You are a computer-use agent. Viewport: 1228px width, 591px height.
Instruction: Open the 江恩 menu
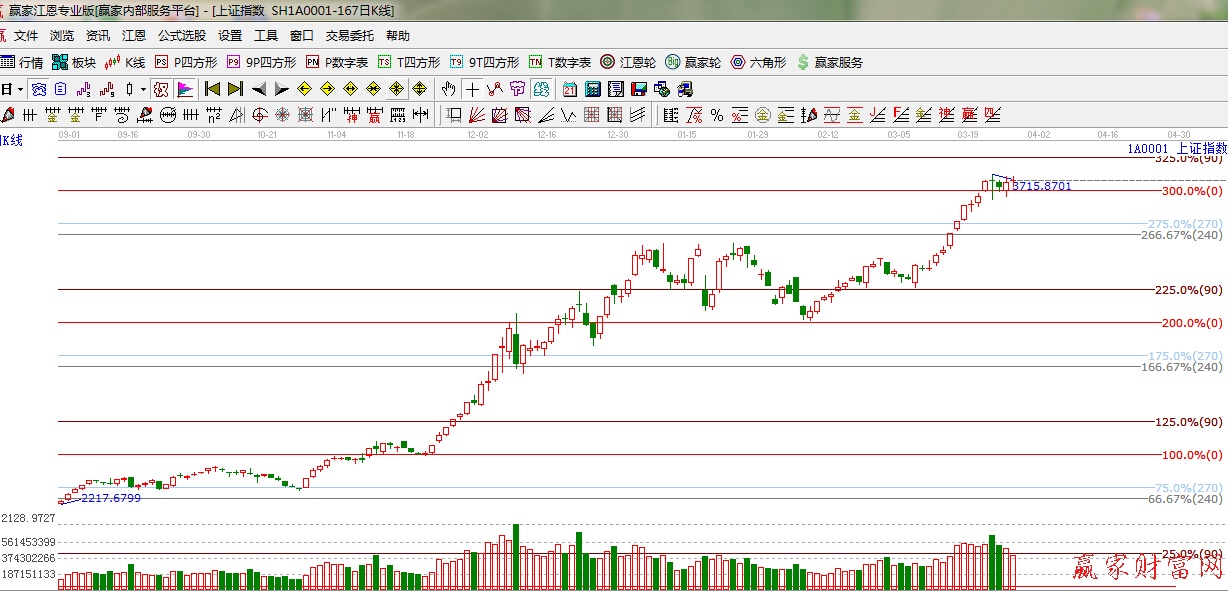134,36
